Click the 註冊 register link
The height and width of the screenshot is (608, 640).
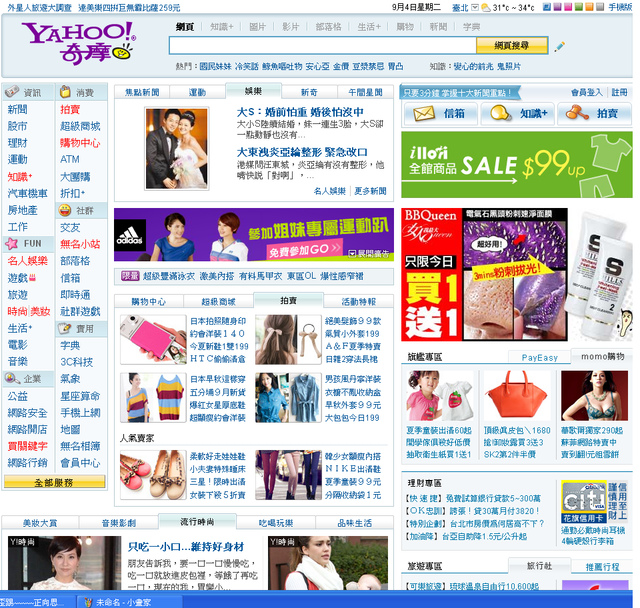click(x=619, y=93)
